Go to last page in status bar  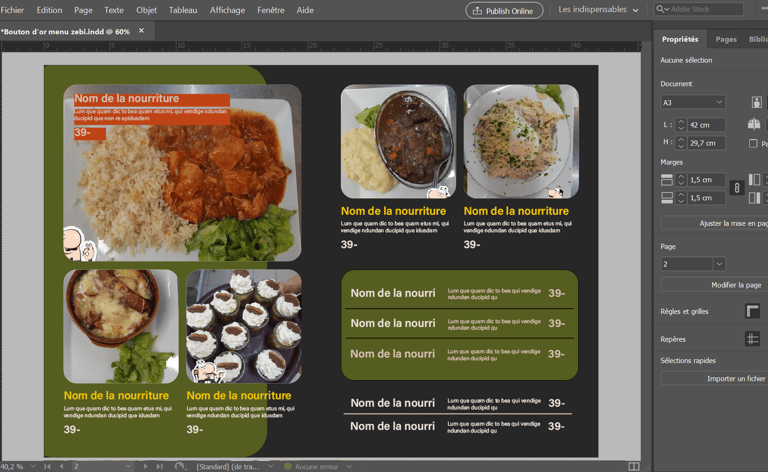[x=160, y=466]
